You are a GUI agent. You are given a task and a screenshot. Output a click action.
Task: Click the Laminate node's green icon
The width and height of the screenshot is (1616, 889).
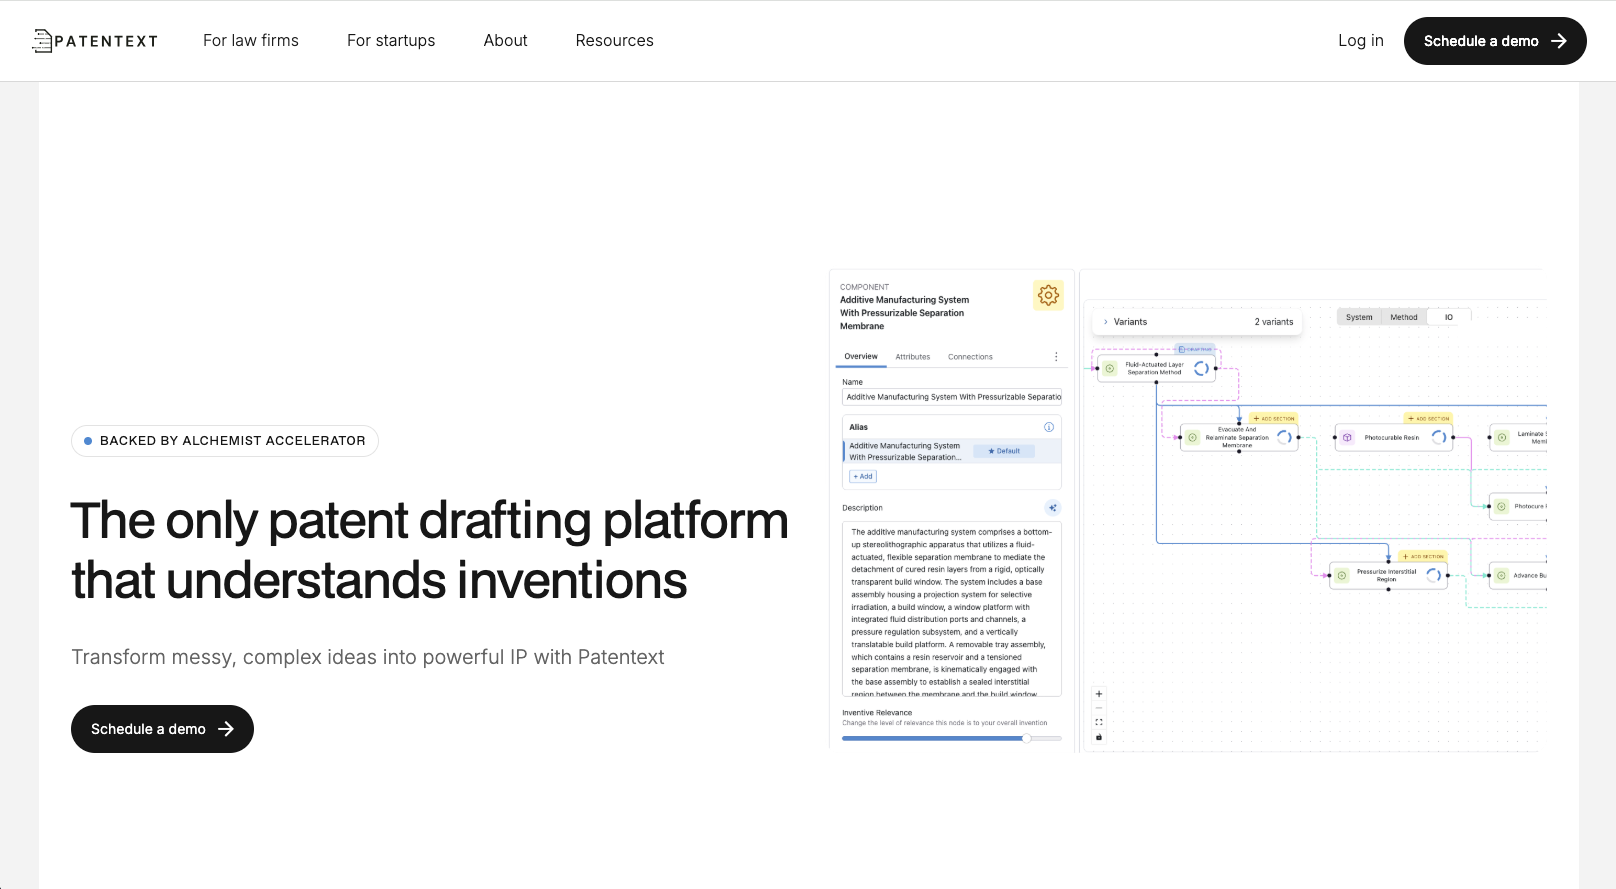coord(1502,437)
